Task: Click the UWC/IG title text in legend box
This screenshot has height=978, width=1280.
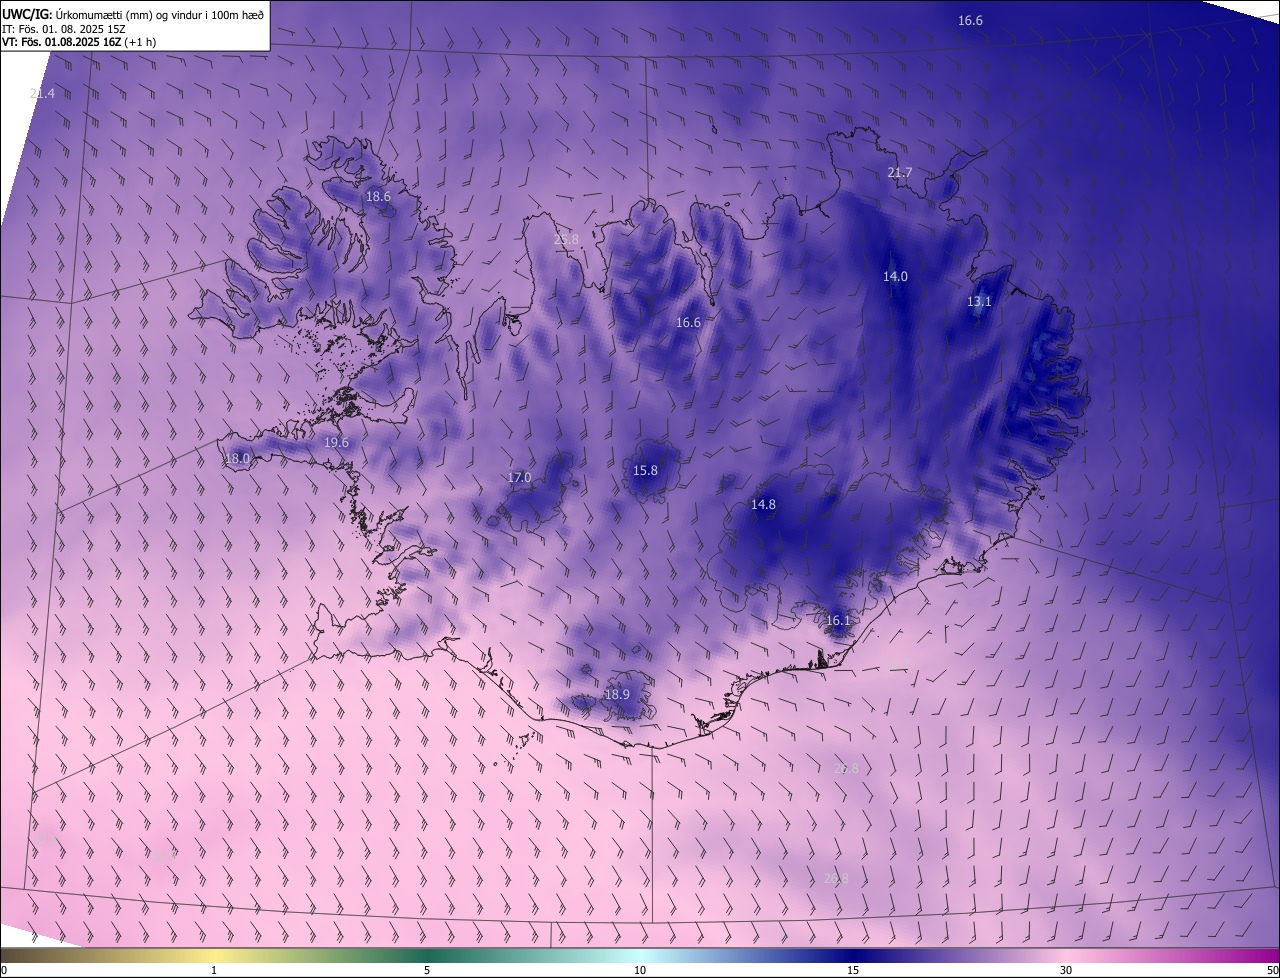Action: 27,14
